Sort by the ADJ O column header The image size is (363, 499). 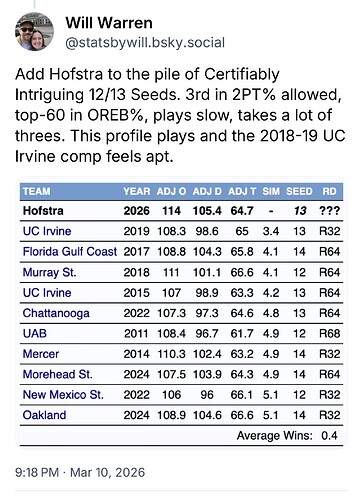[x=171, y=191]
